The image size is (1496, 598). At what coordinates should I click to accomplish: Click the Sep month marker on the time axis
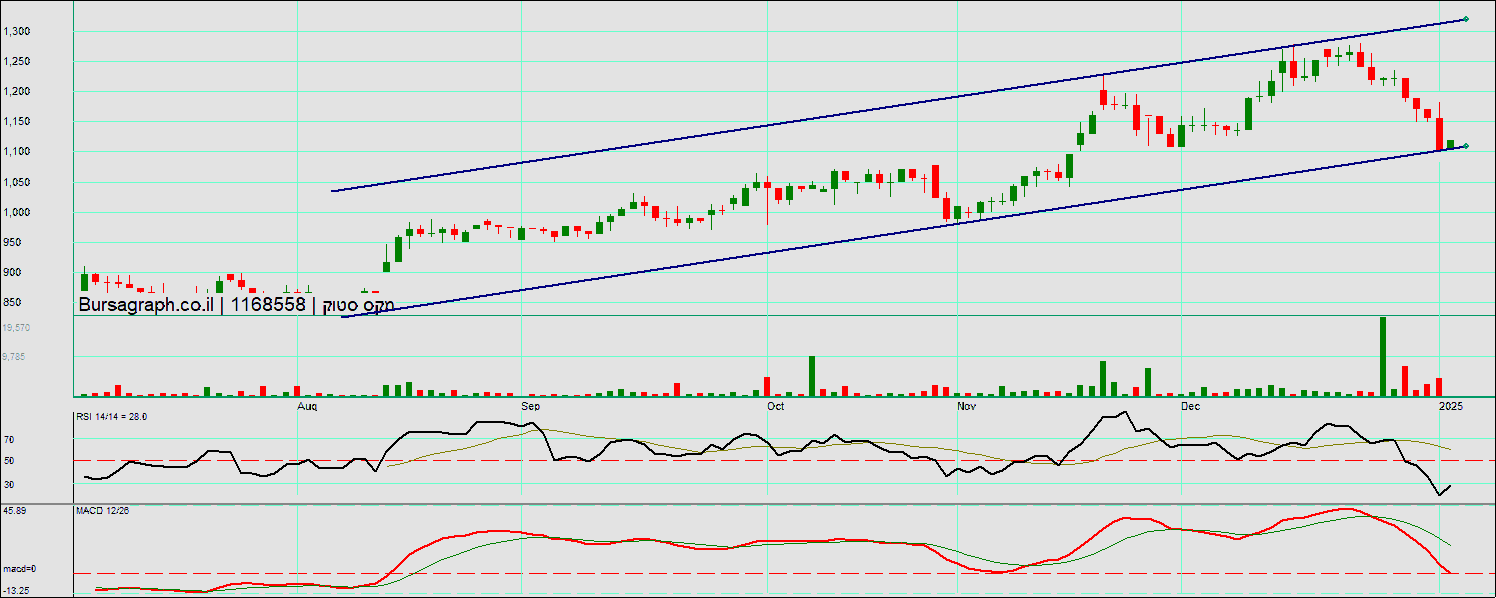530,407
